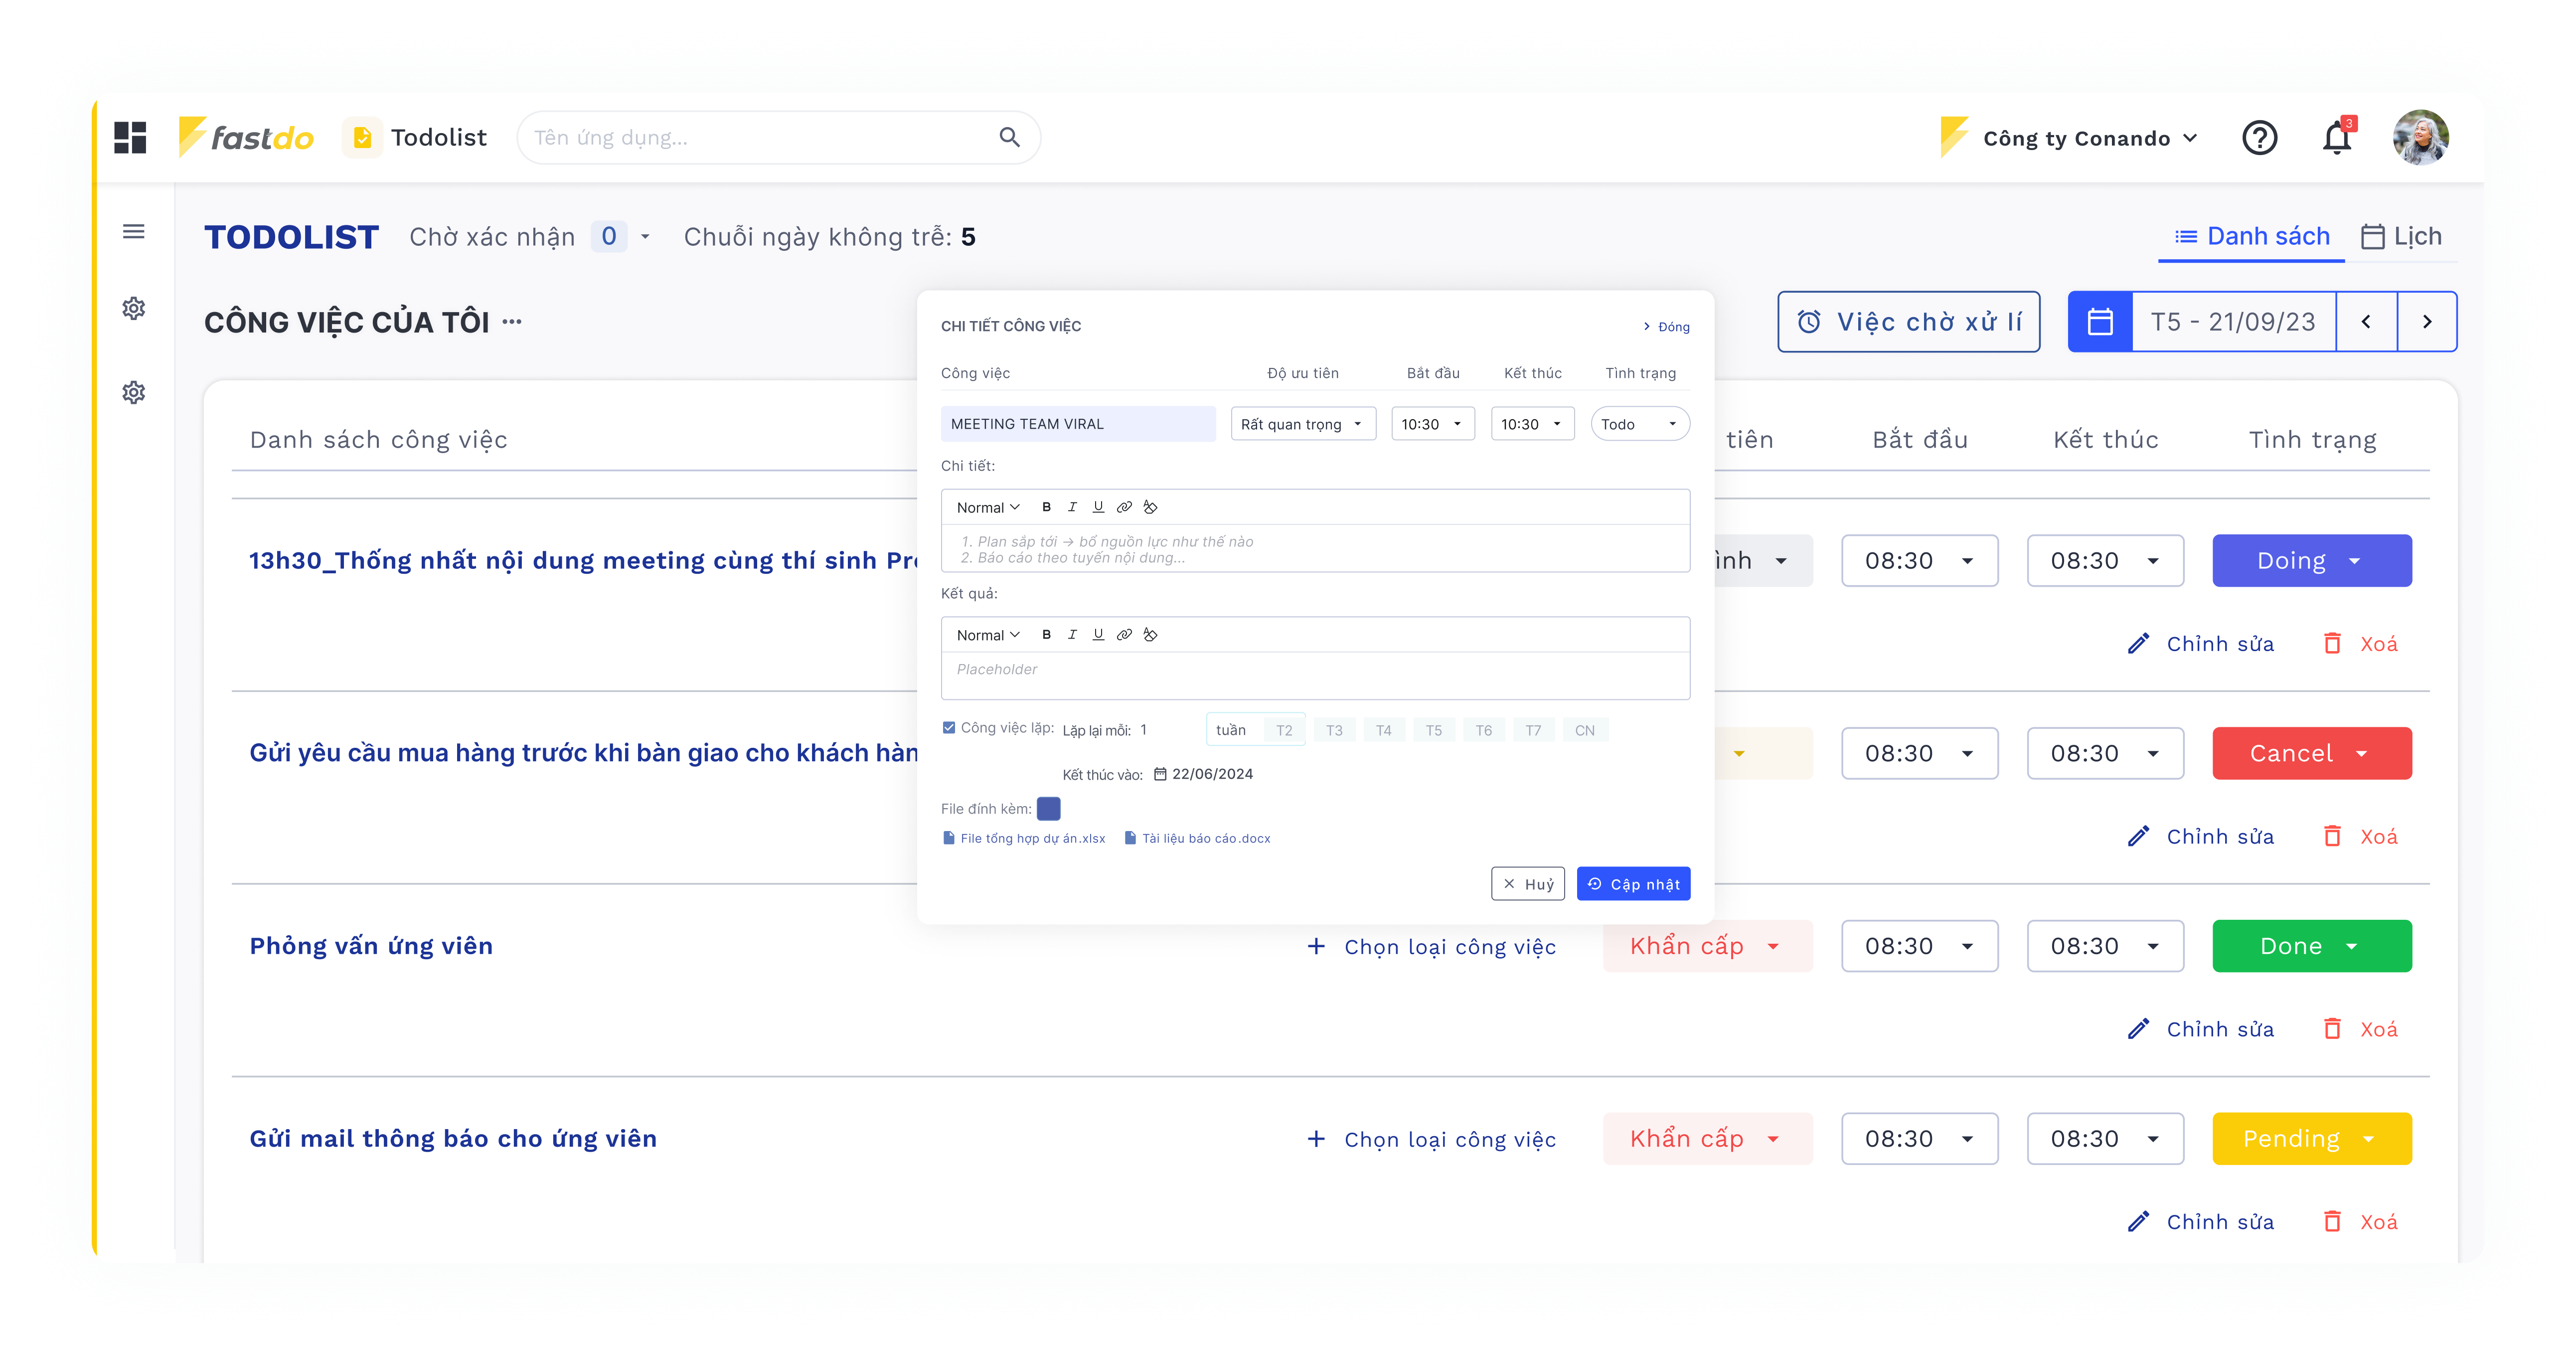Open the Done status dropdown
This screenshot has width=2576, height=1354.
pos(2311,945)
